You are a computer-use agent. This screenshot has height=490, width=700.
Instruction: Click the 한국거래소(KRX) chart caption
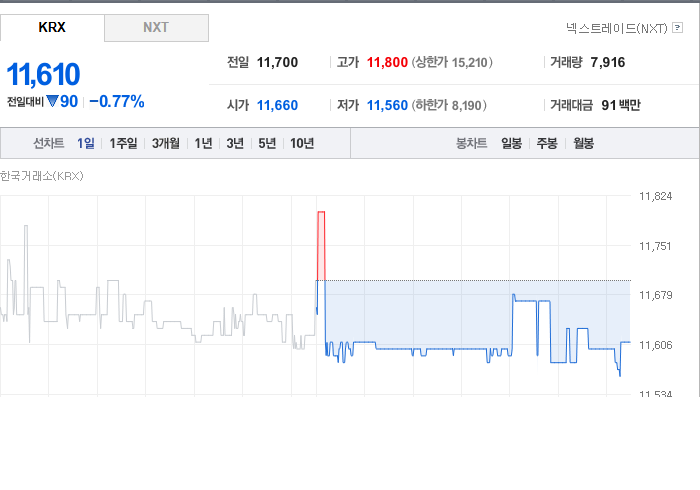[42, 176]
